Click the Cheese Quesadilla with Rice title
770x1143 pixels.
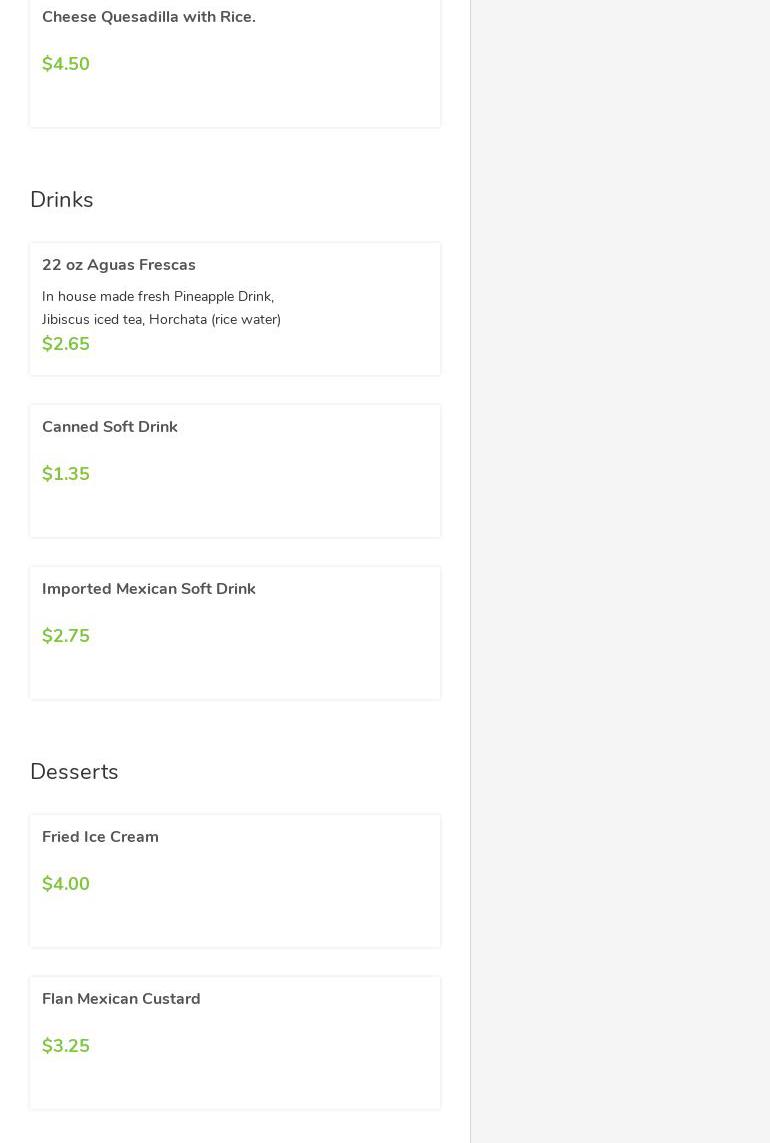(x=148, y=17)
